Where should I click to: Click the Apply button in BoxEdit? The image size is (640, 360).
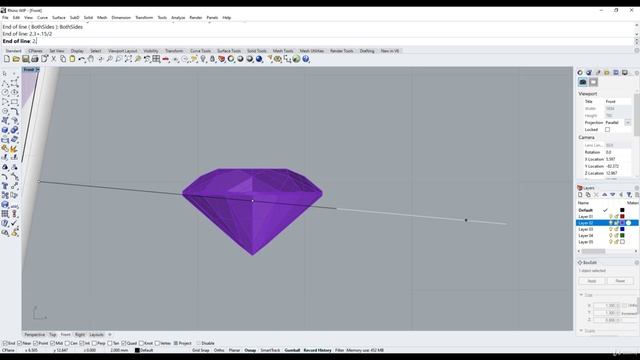click(591, 281)
